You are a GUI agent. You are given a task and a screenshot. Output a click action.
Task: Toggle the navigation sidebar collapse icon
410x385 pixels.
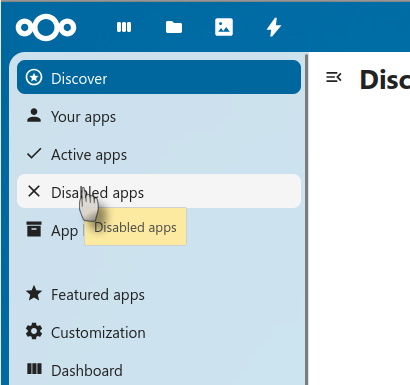click(333, 77)
